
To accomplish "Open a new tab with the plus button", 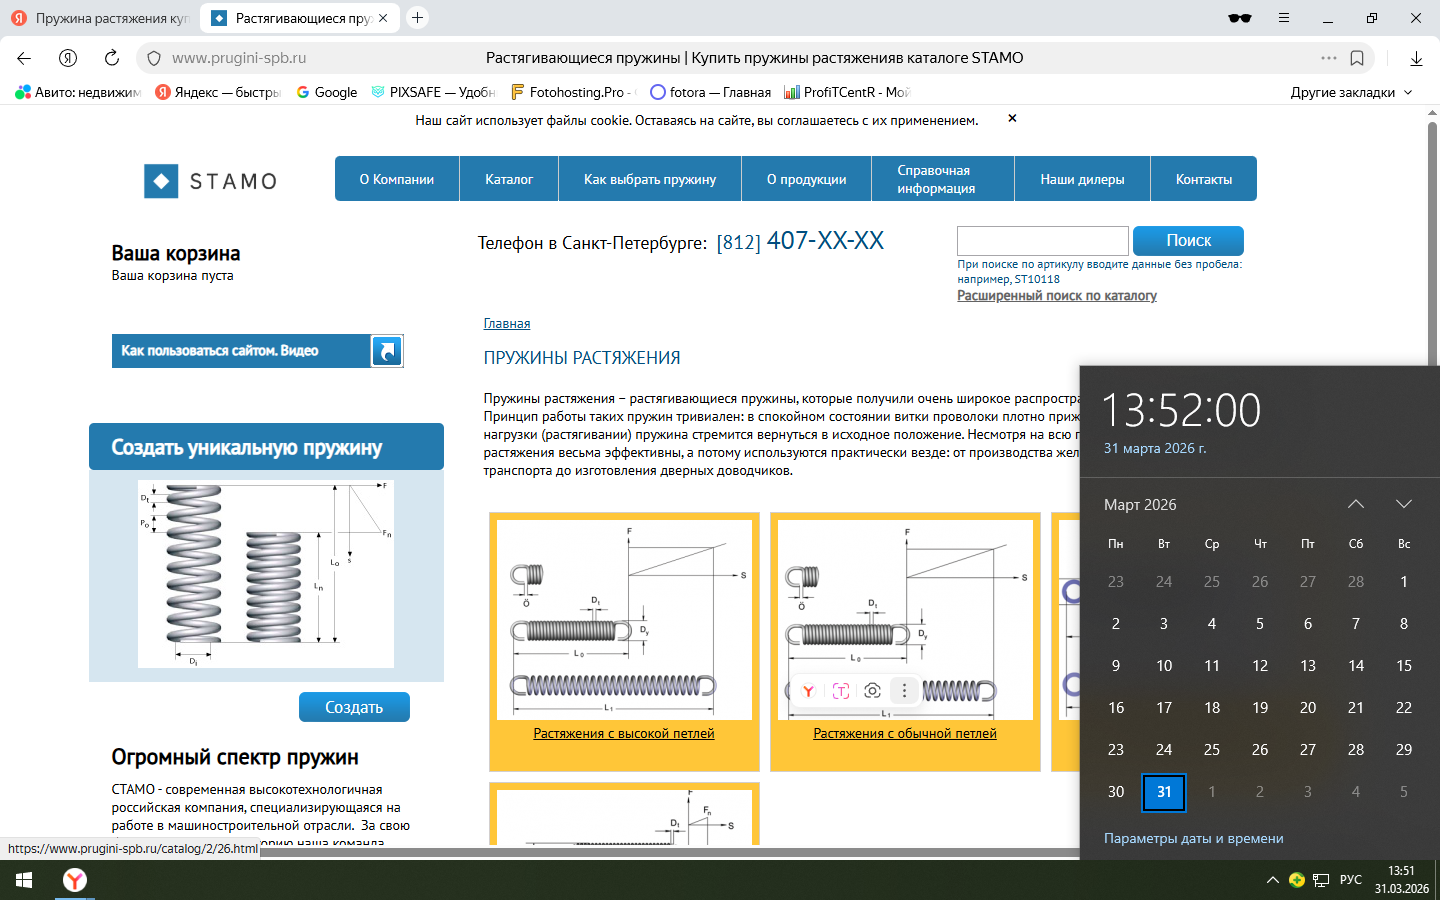I will 418,18.
